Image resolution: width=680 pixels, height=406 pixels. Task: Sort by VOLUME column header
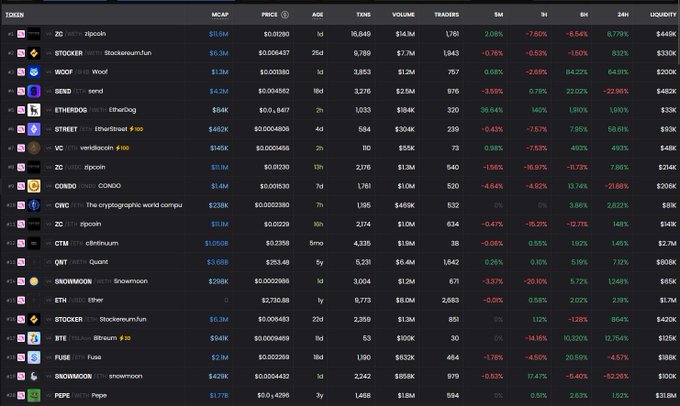click(x=403, y=15)
